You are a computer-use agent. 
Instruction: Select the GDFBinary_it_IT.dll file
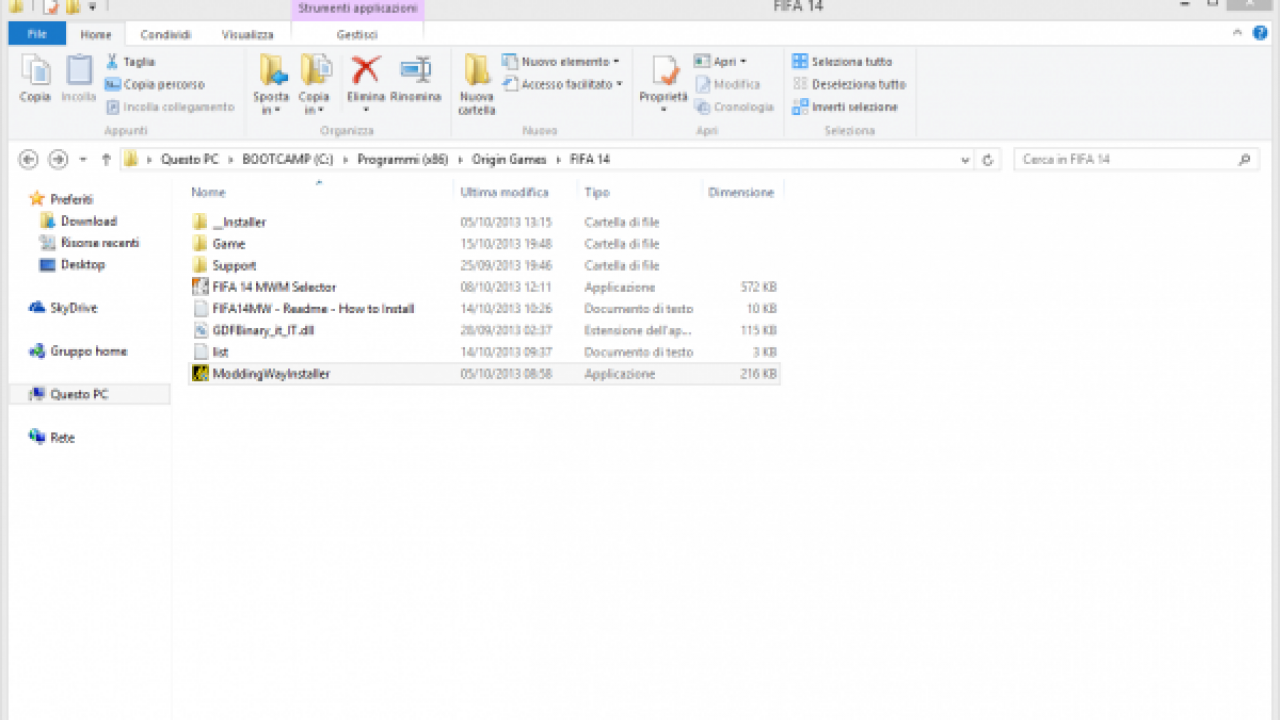484,330
